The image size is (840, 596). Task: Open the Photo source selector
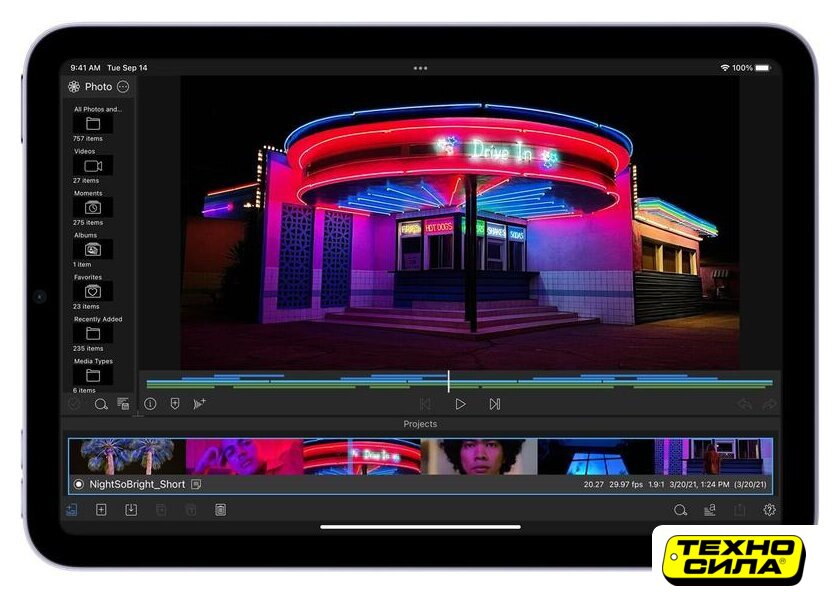click(x=91, y=87)
